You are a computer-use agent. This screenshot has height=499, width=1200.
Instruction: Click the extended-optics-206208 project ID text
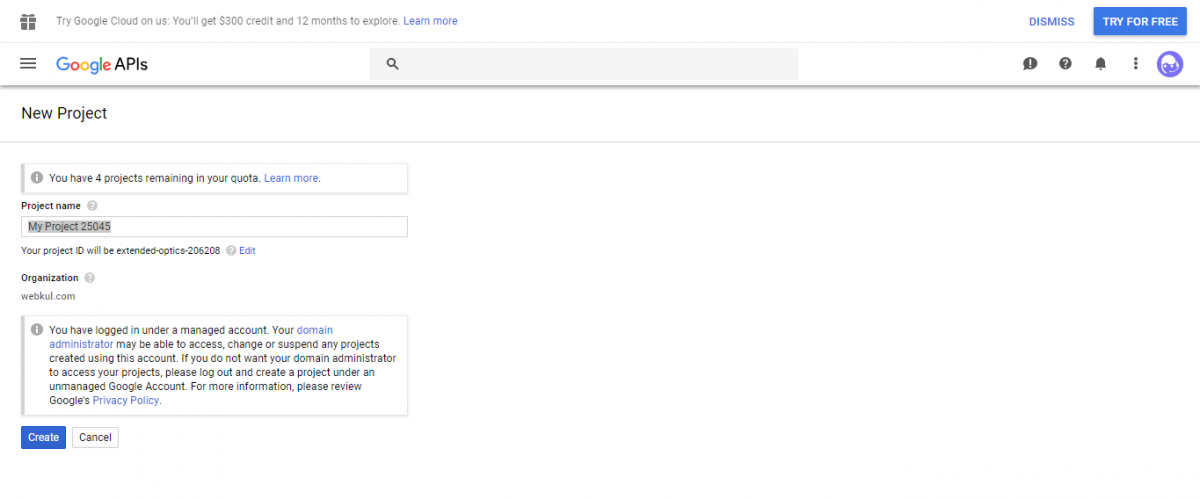(x=169, y=251)
